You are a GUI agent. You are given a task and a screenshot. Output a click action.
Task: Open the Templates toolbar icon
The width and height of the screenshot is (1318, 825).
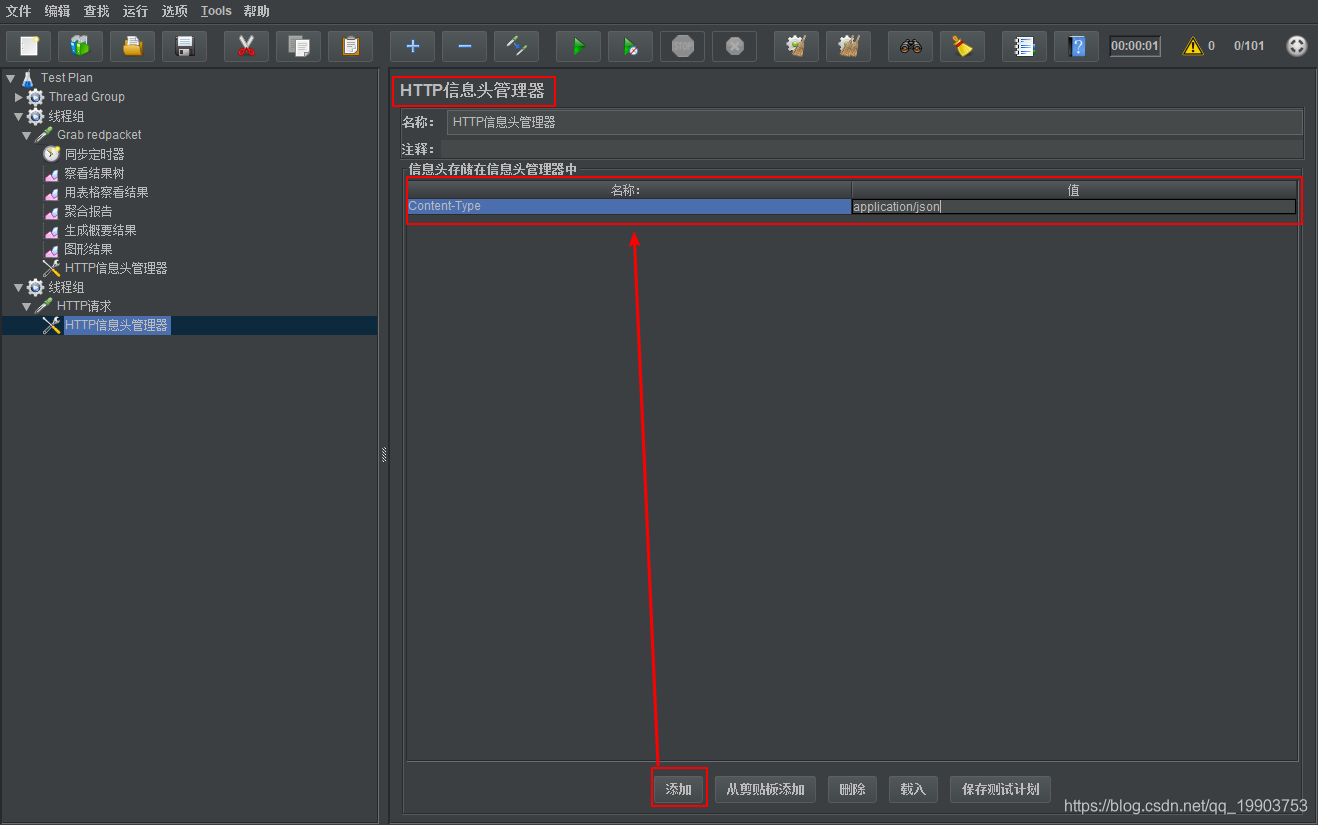click(80, 46)
